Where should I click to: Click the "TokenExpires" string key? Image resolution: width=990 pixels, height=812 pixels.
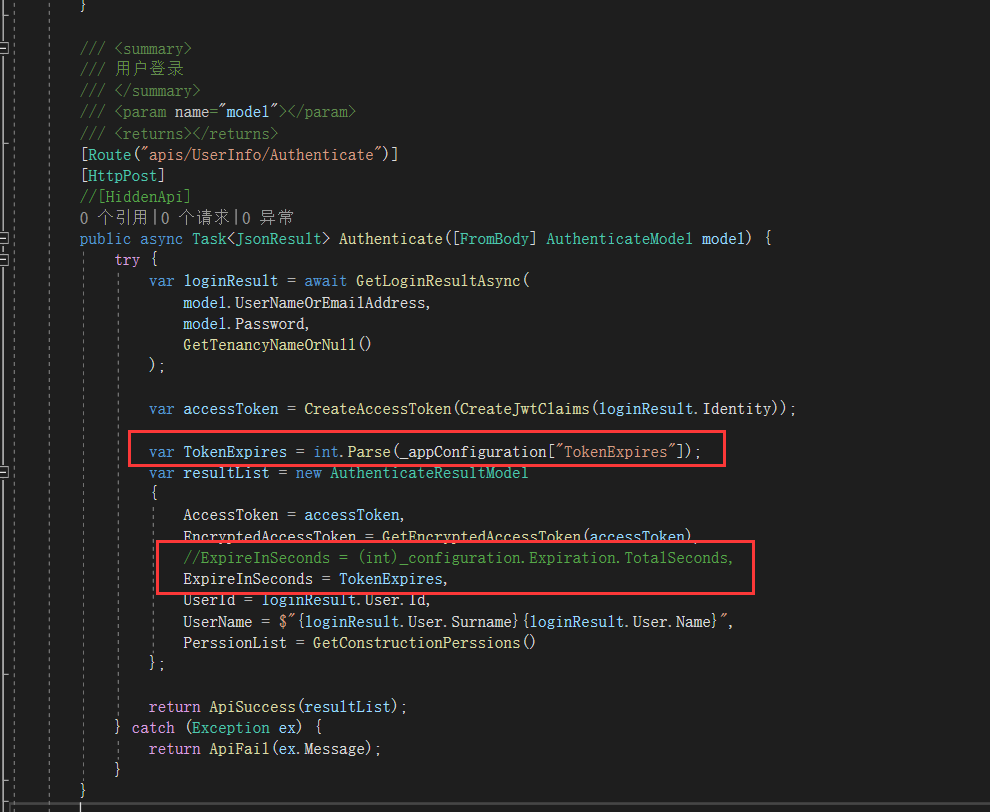(x=615, y=452)
